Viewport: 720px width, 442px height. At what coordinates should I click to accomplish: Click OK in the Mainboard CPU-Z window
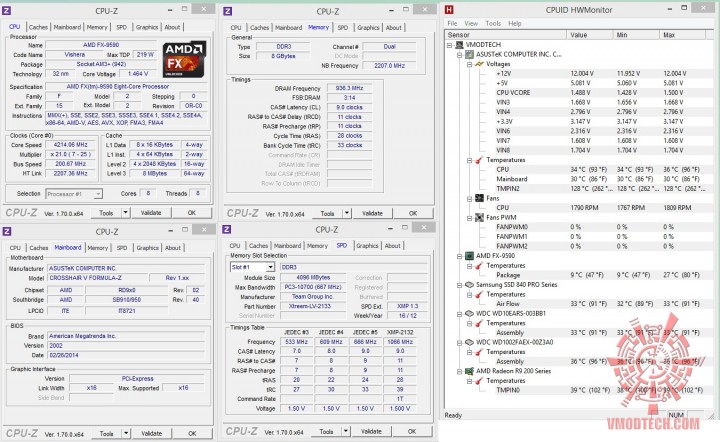192,433
